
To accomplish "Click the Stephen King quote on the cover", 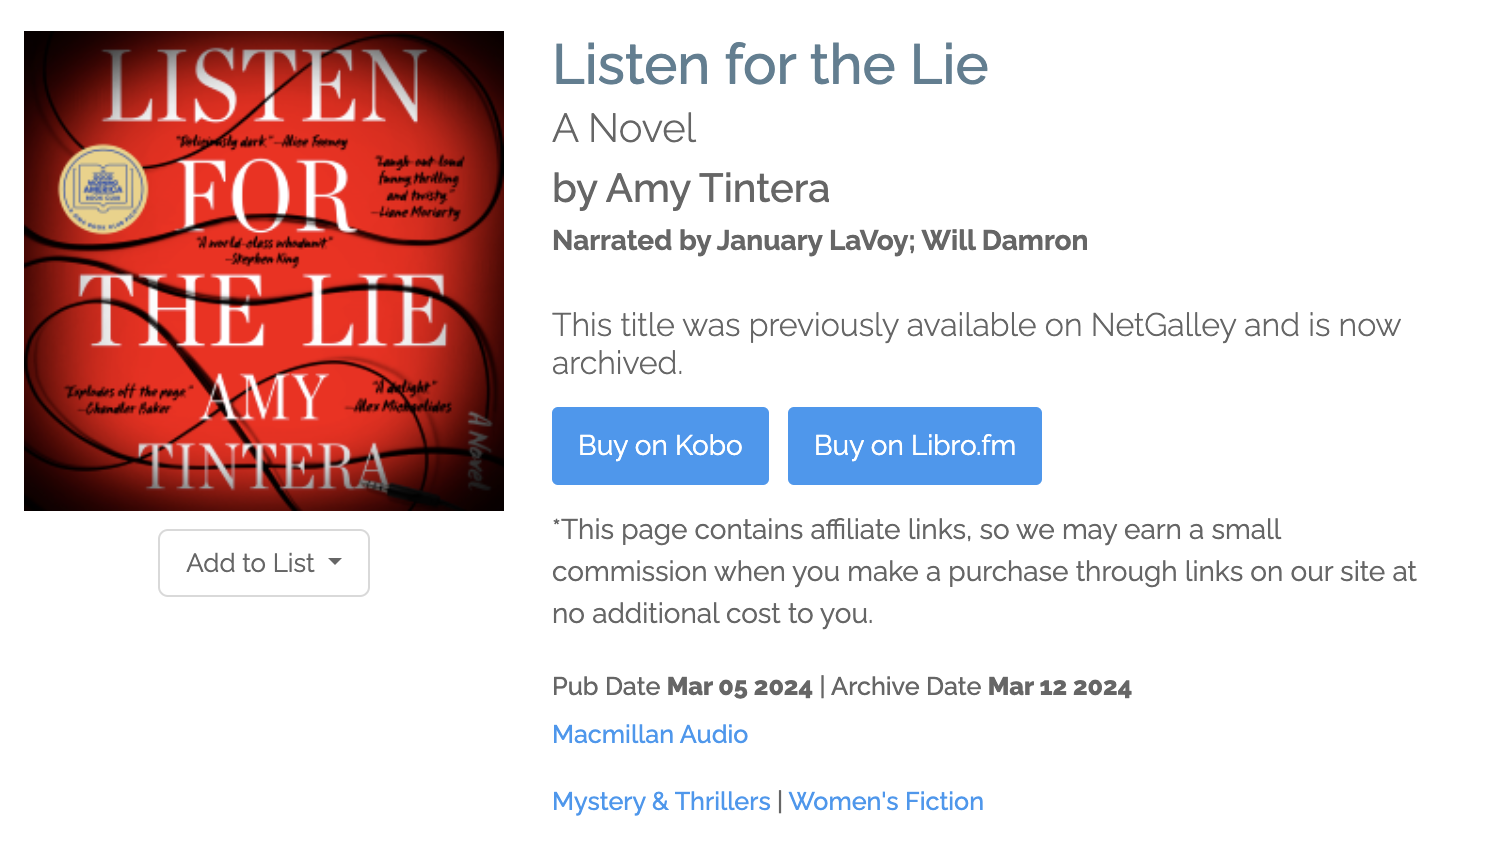I will (x=264, y=250).
